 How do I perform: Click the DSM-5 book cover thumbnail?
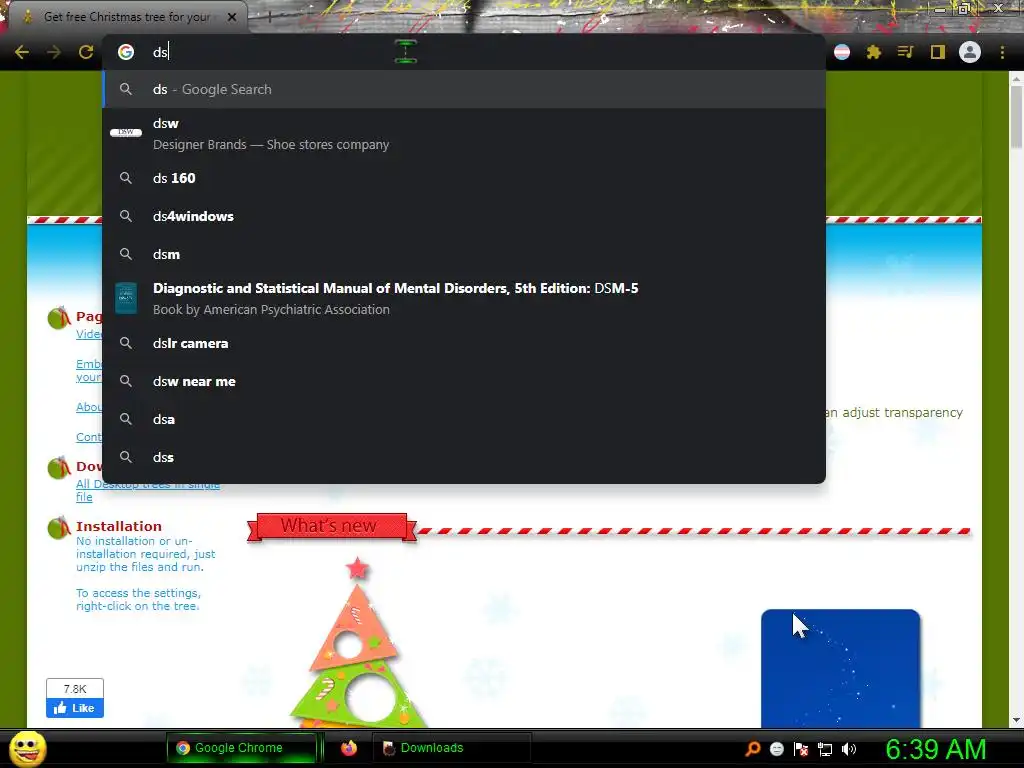[126, 298]
